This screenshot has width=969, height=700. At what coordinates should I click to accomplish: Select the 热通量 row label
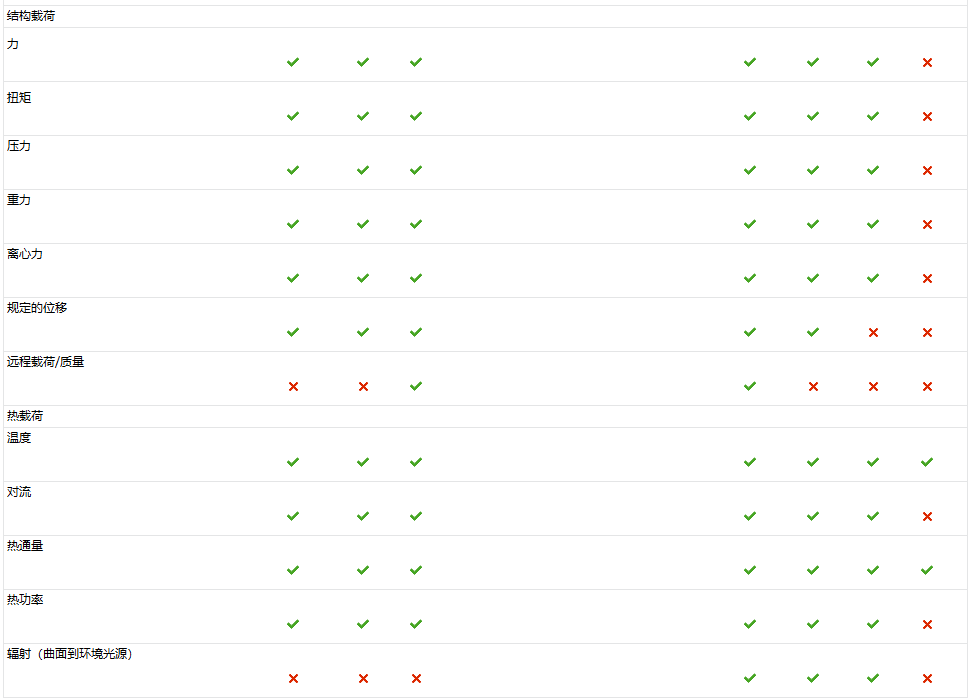point(25,546)
